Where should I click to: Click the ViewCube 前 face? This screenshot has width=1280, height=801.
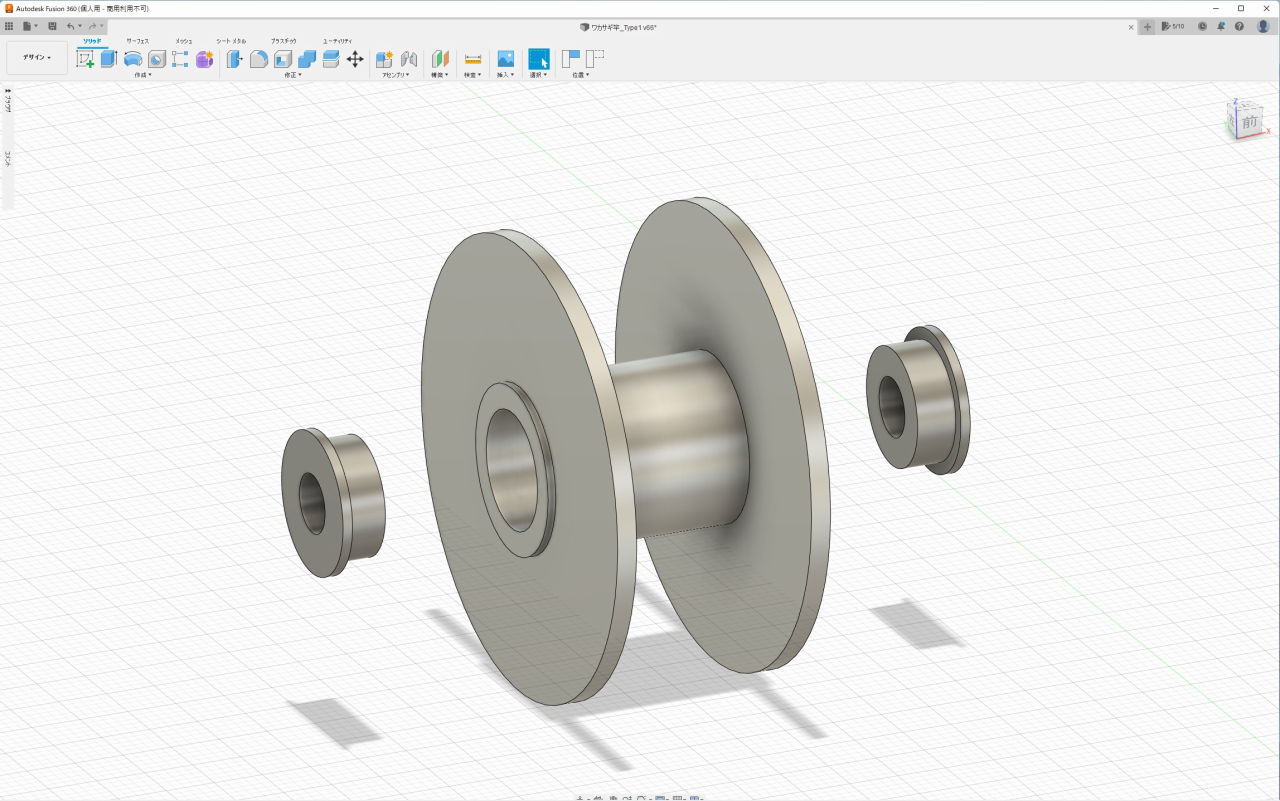click(1250, 121)
